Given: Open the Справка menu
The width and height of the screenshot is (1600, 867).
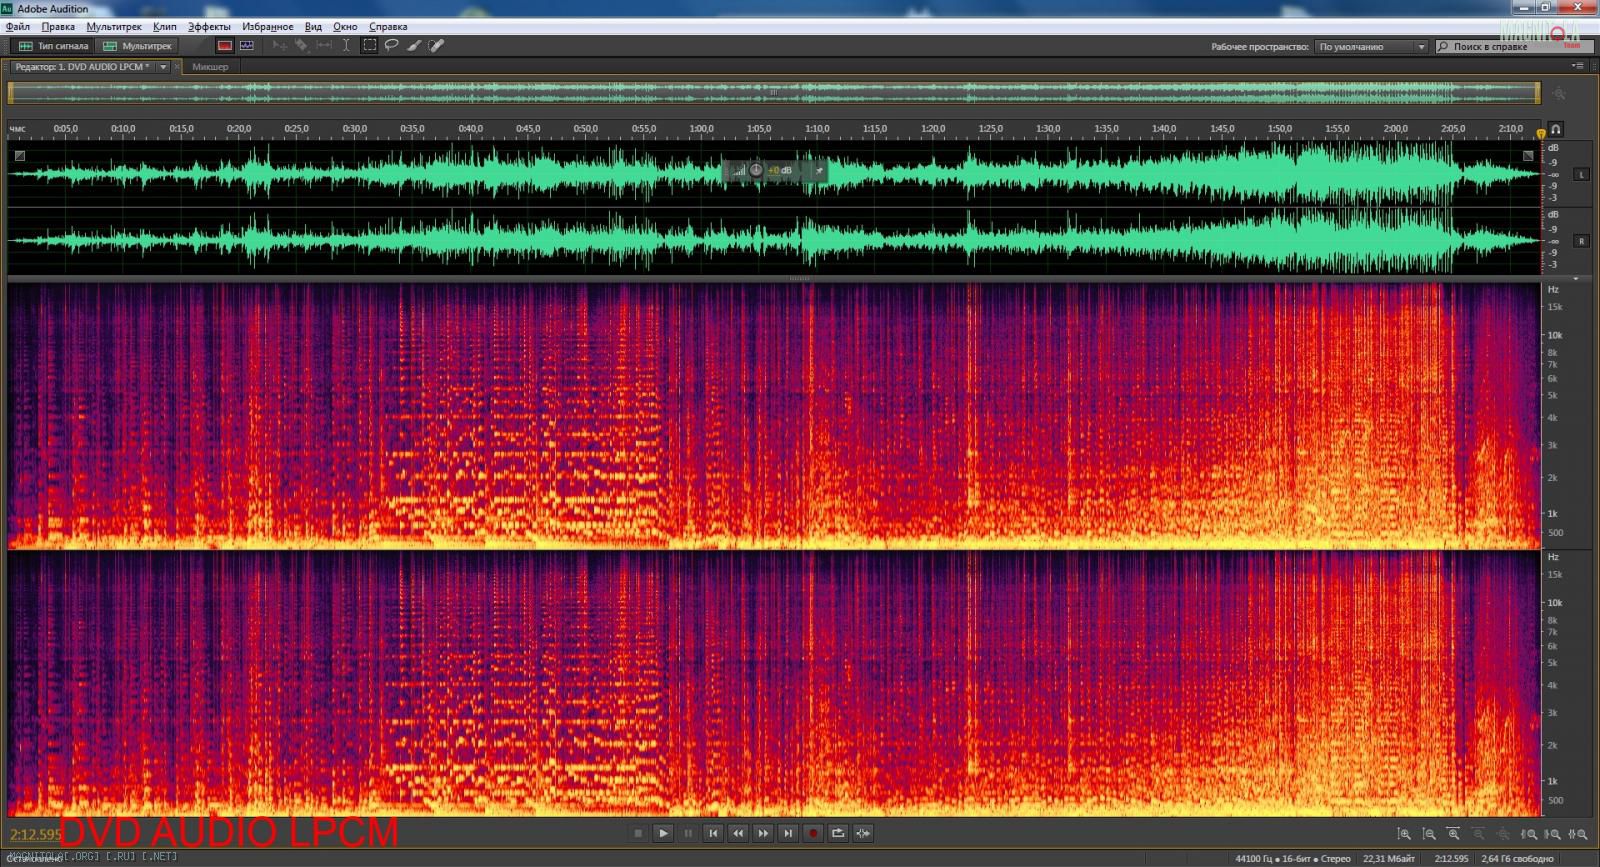Looking at the screenshot, I should point(388,27).
